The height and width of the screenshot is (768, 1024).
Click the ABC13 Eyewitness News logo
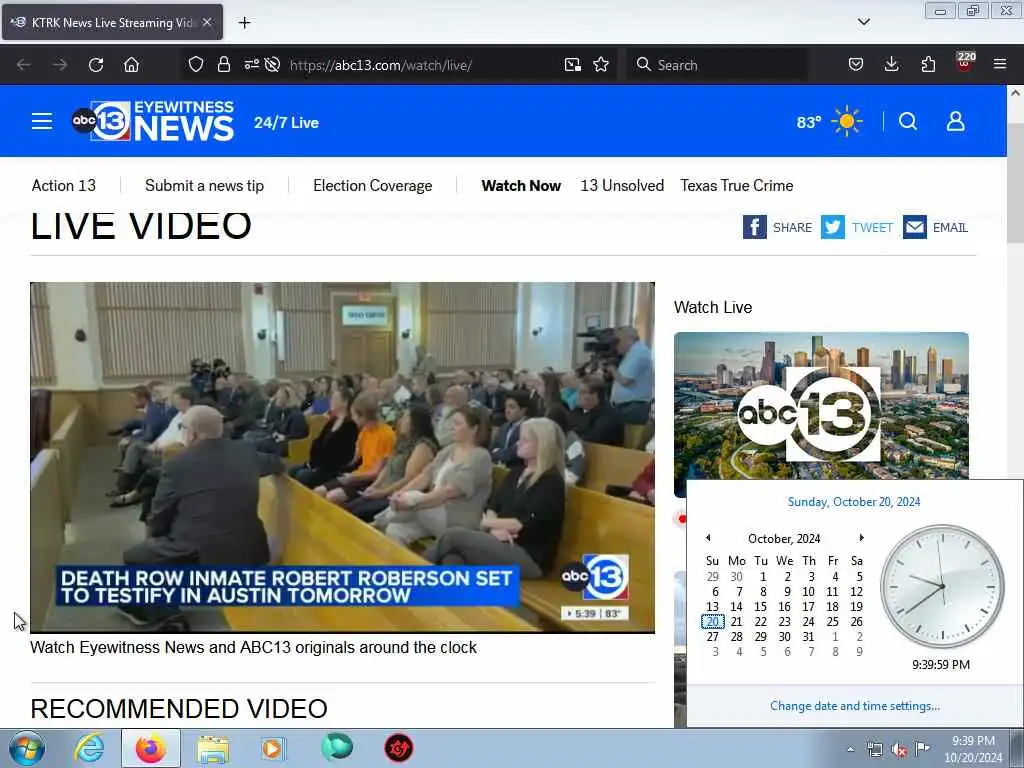tap(153, 121)
